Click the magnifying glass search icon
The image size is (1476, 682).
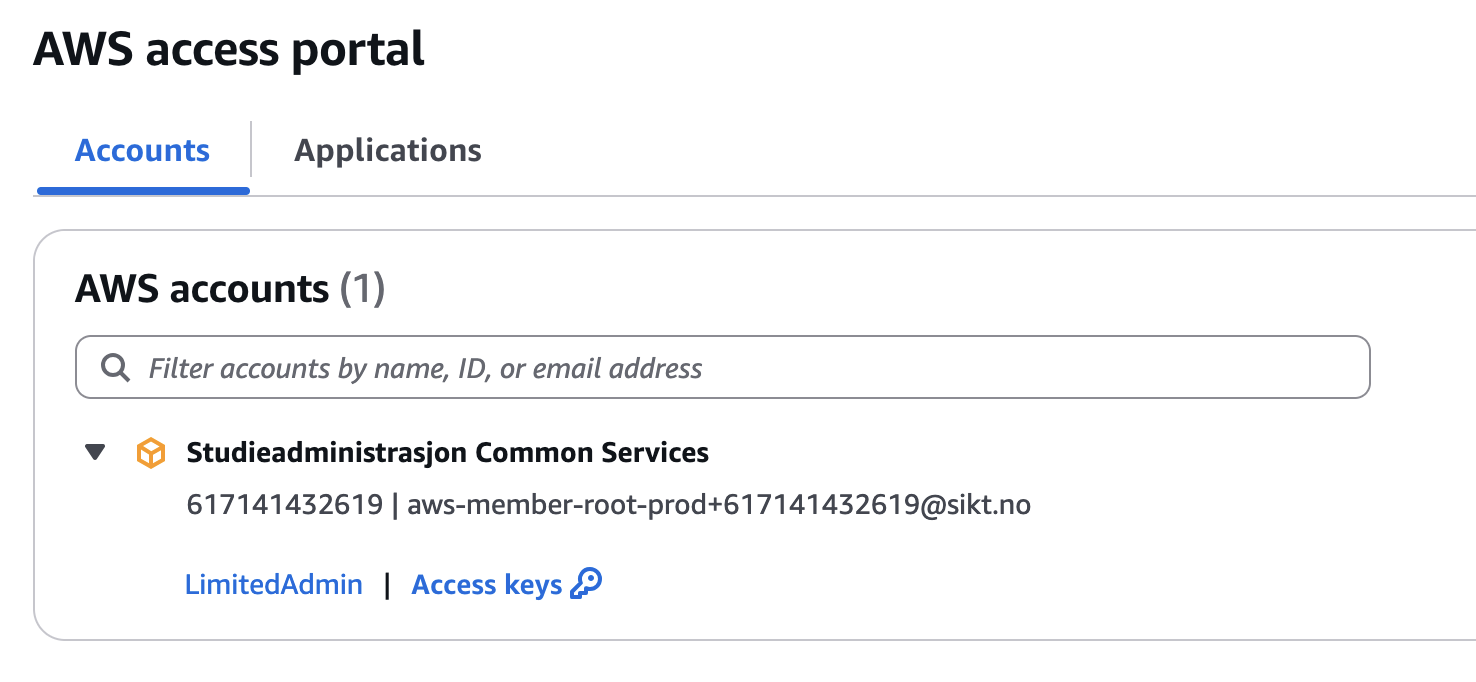116,368
